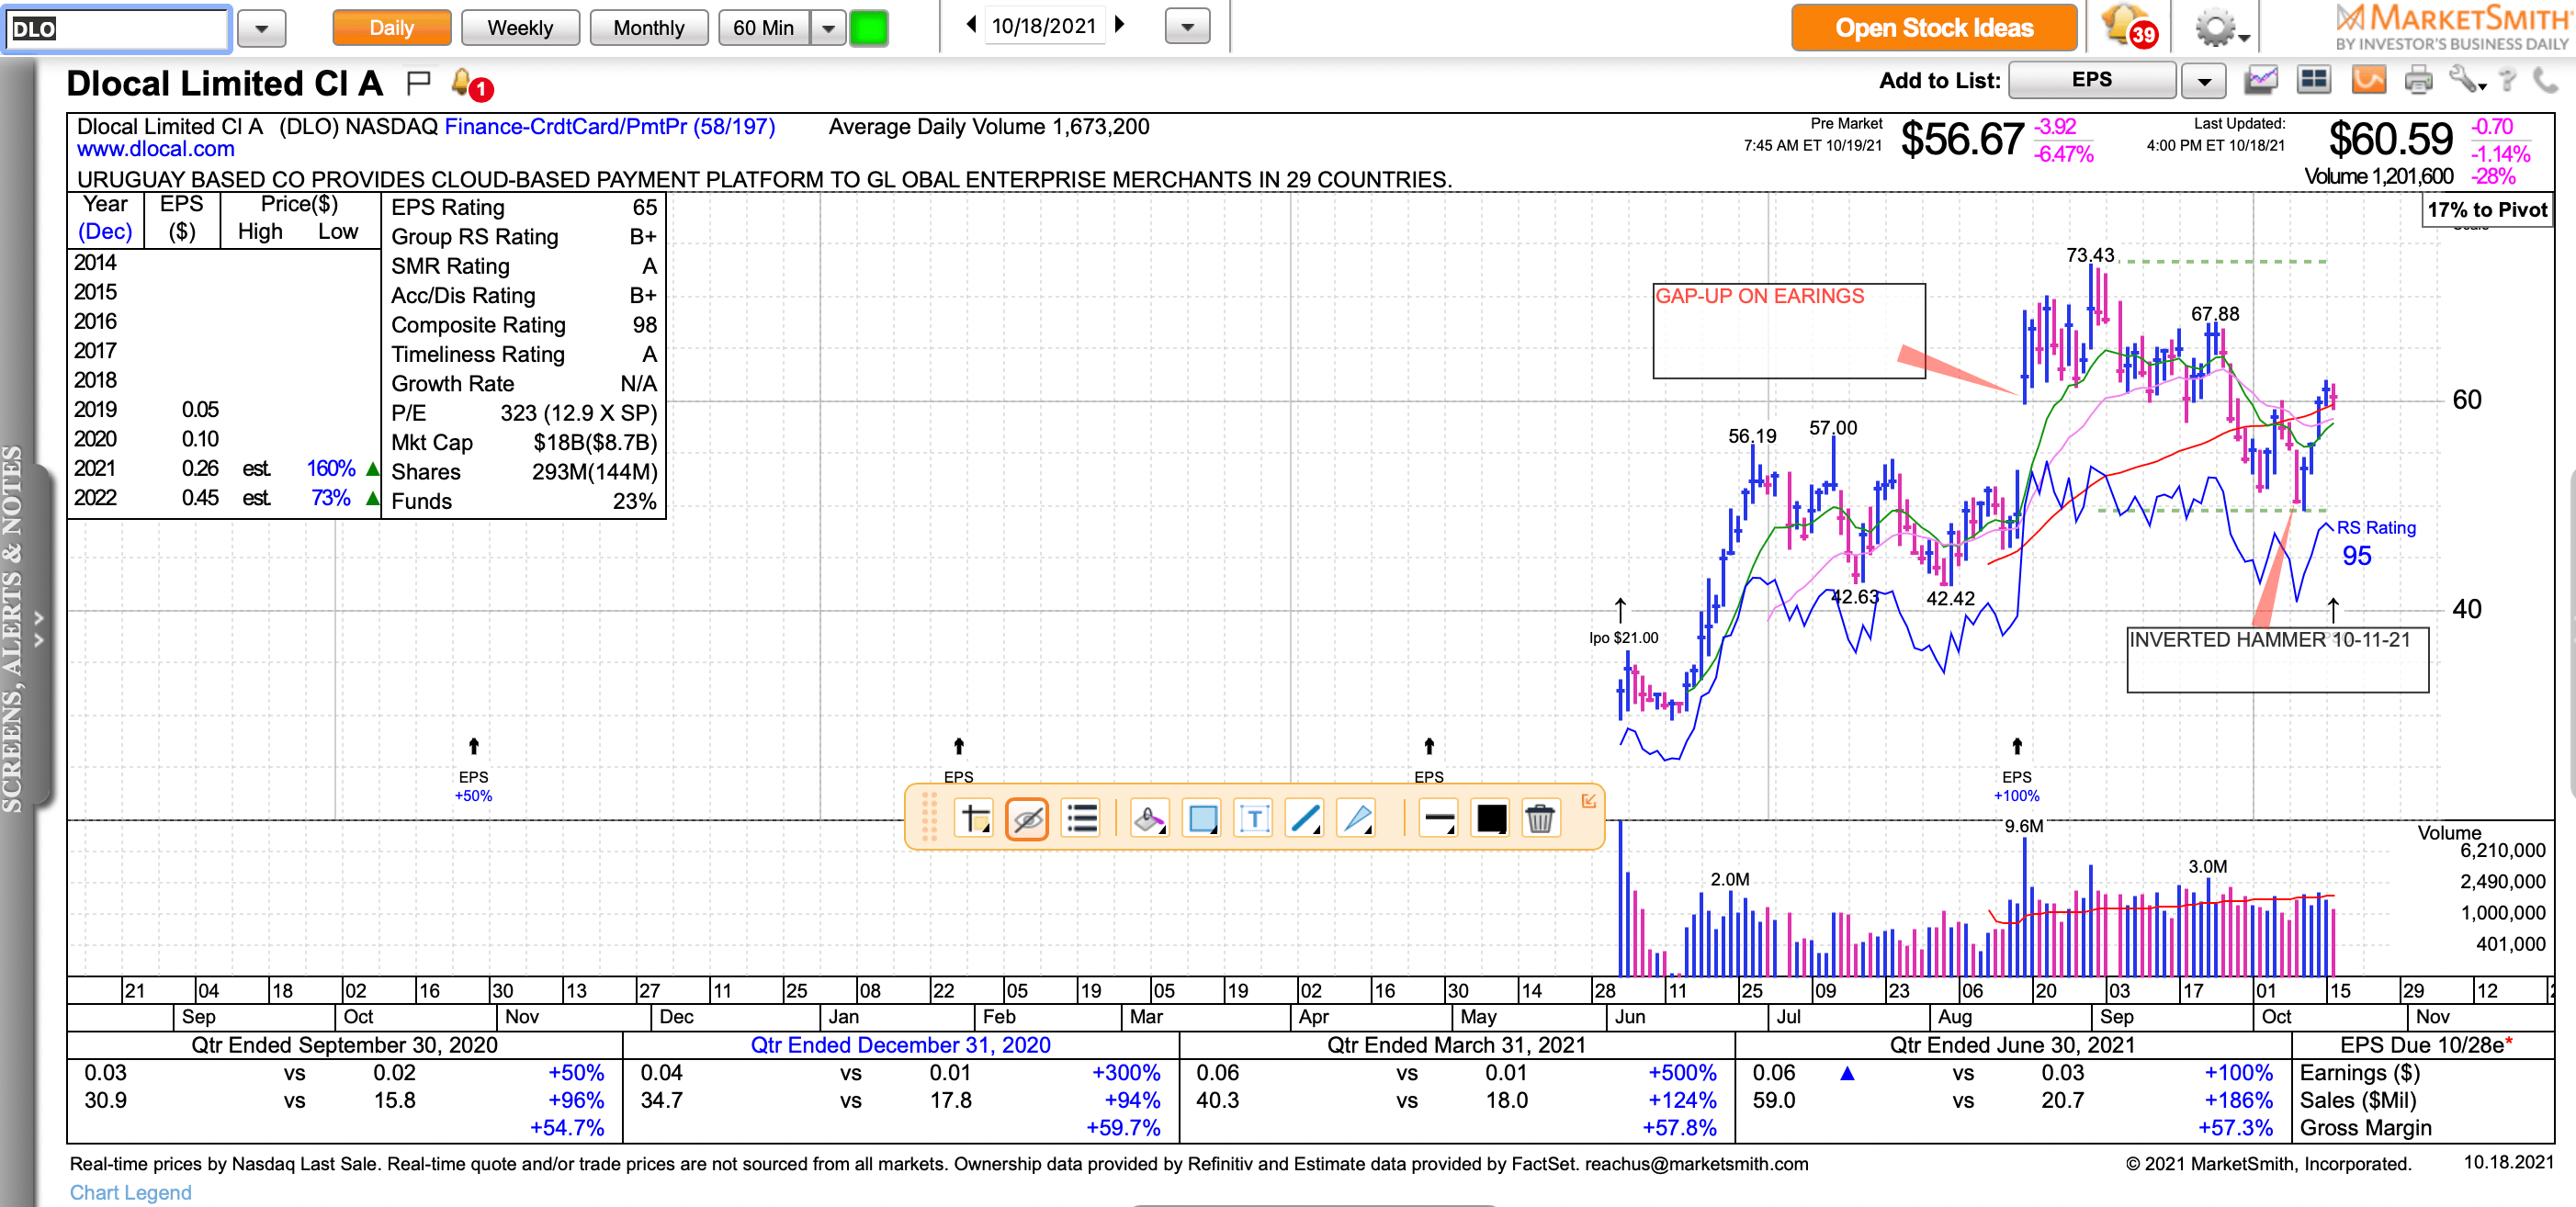This screenshot has height=1207, width=2576.
Task: Toggle hide annotations eye icon
Action: (1027, 819)
